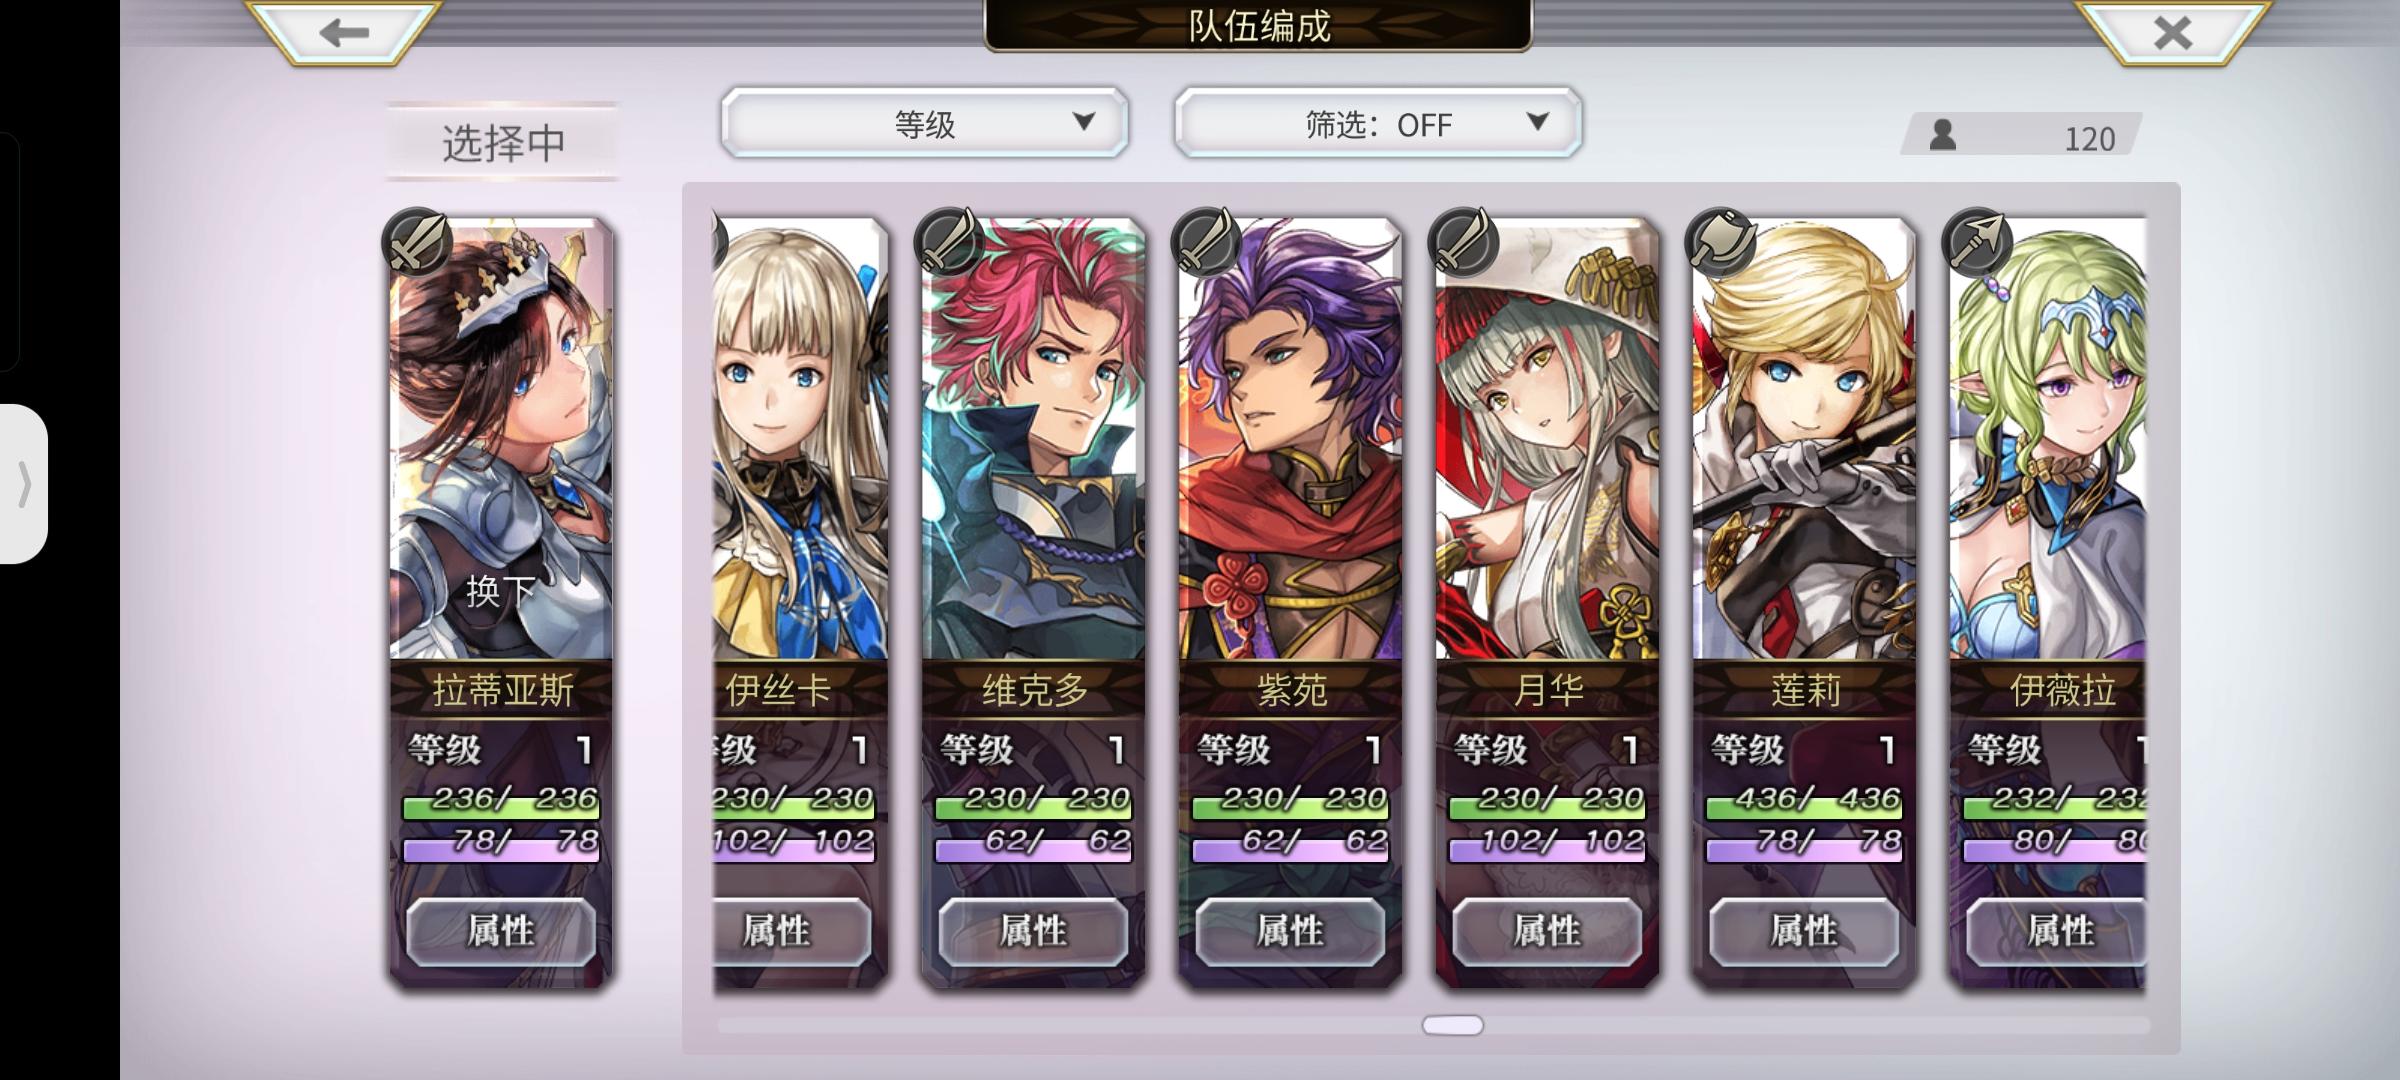Select the 选择中 tab label
Viewport: 2400px width, 1080px height.
tap(503, 142)
